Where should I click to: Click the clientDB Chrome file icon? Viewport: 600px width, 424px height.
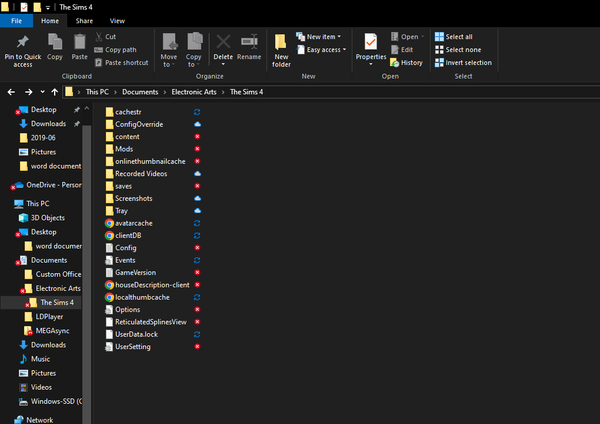pos(109,235)
